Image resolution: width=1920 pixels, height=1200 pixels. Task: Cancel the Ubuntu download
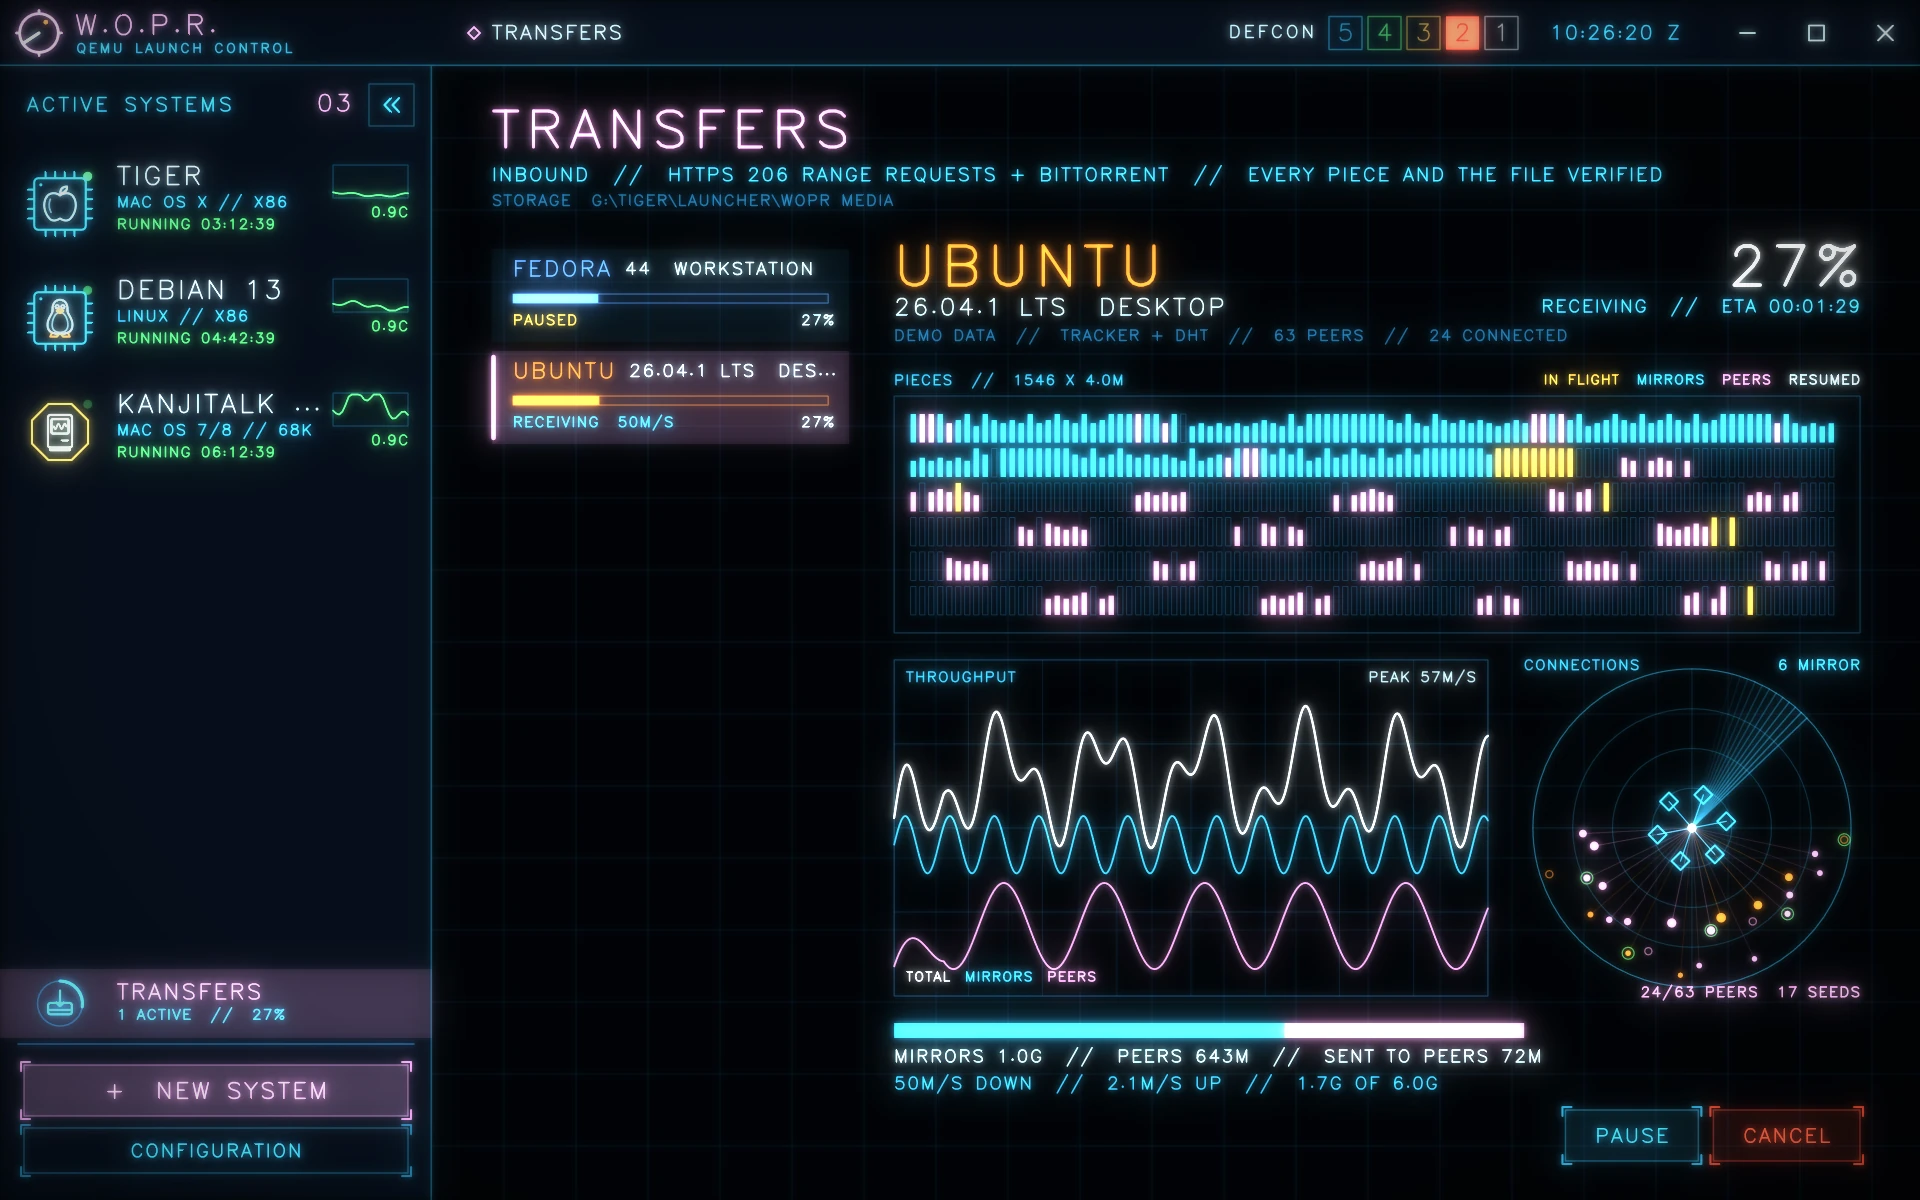point(1787,1136)
